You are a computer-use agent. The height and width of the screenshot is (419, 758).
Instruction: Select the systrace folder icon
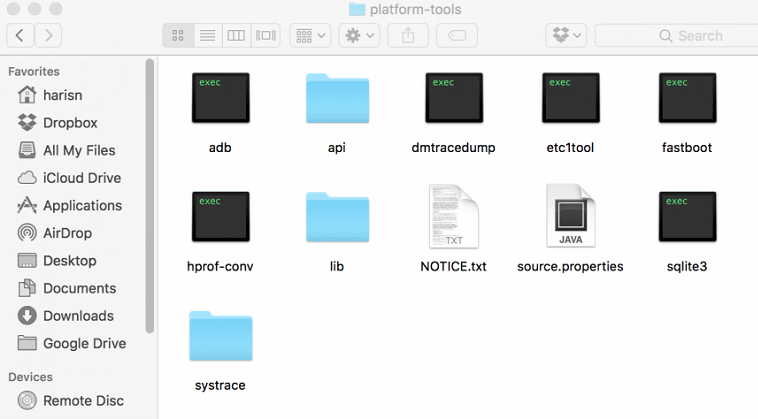point(220,336)
